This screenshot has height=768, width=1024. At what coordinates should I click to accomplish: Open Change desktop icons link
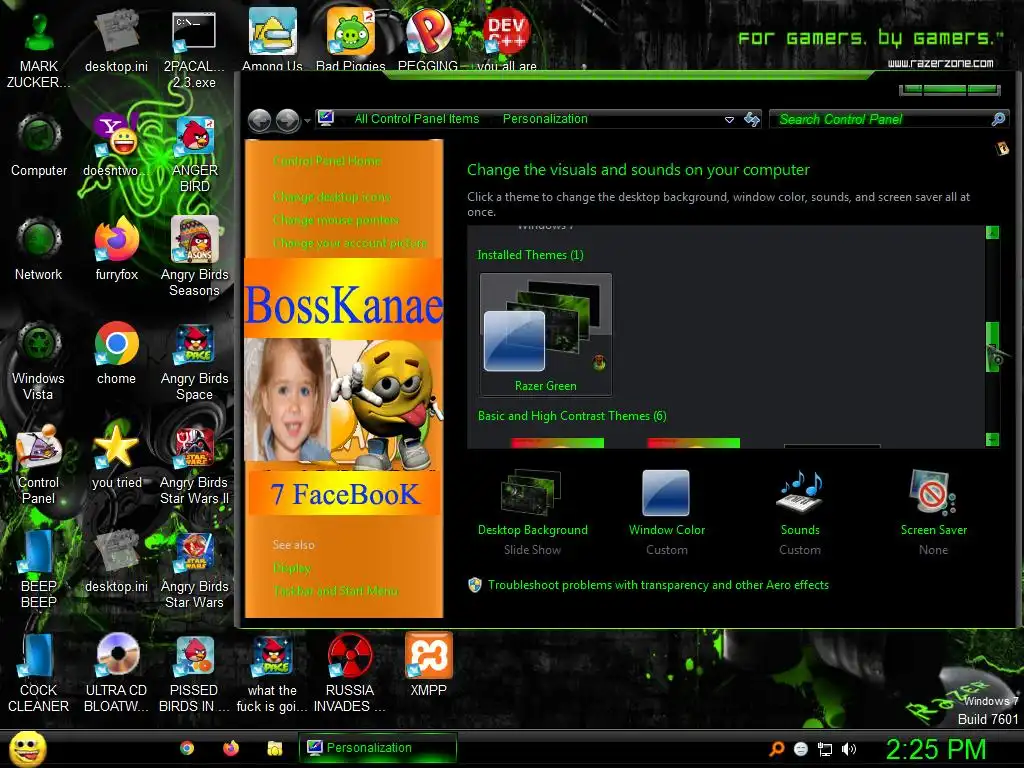pyautogui.click(x=331, y=197)
